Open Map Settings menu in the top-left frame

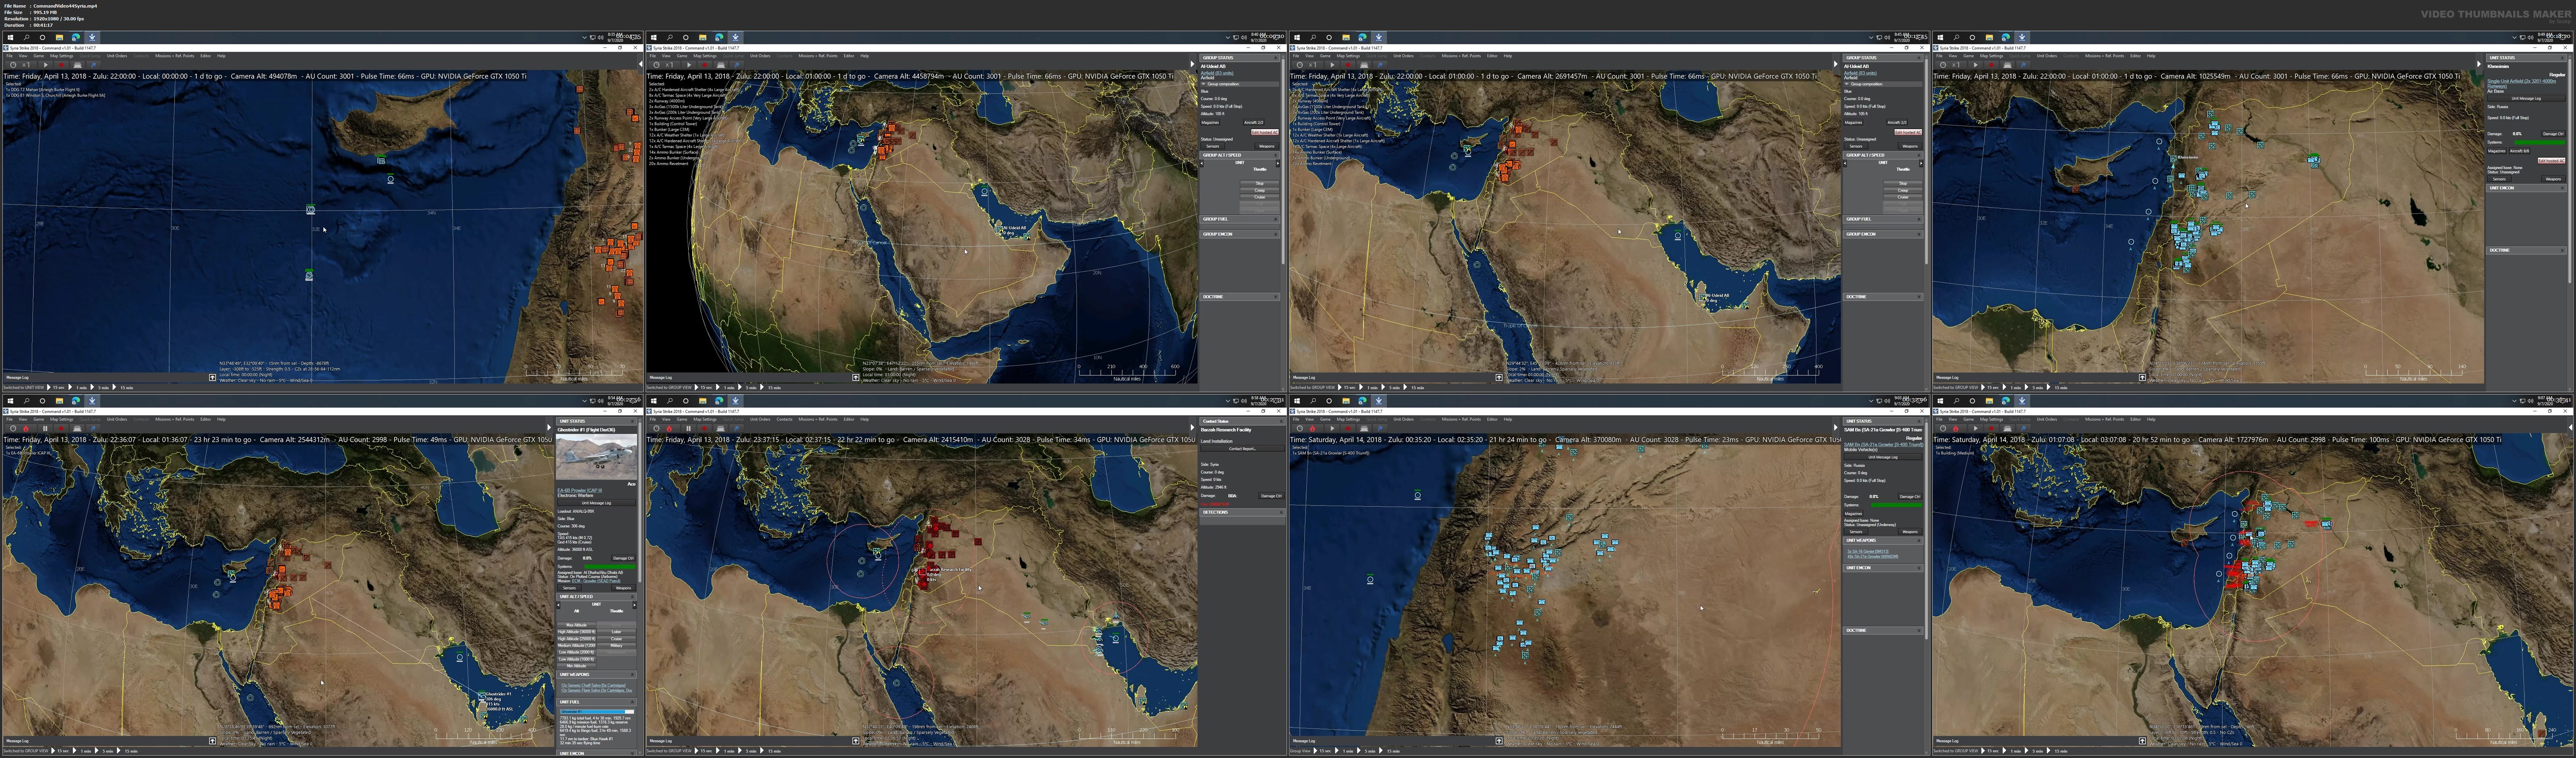pyautogui.click(x=61, y=56)
